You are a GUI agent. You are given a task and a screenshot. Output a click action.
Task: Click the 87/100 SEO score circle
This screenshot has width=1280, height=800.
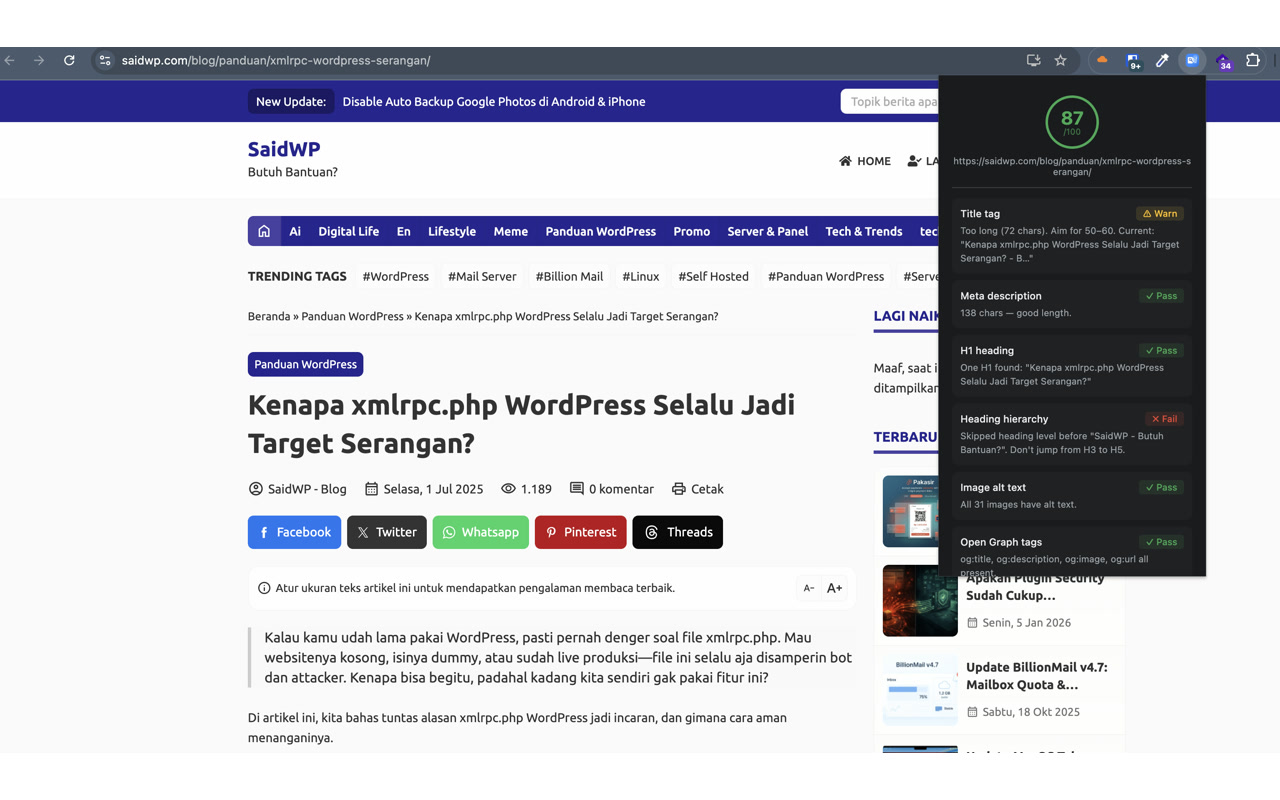point(1072,121)
